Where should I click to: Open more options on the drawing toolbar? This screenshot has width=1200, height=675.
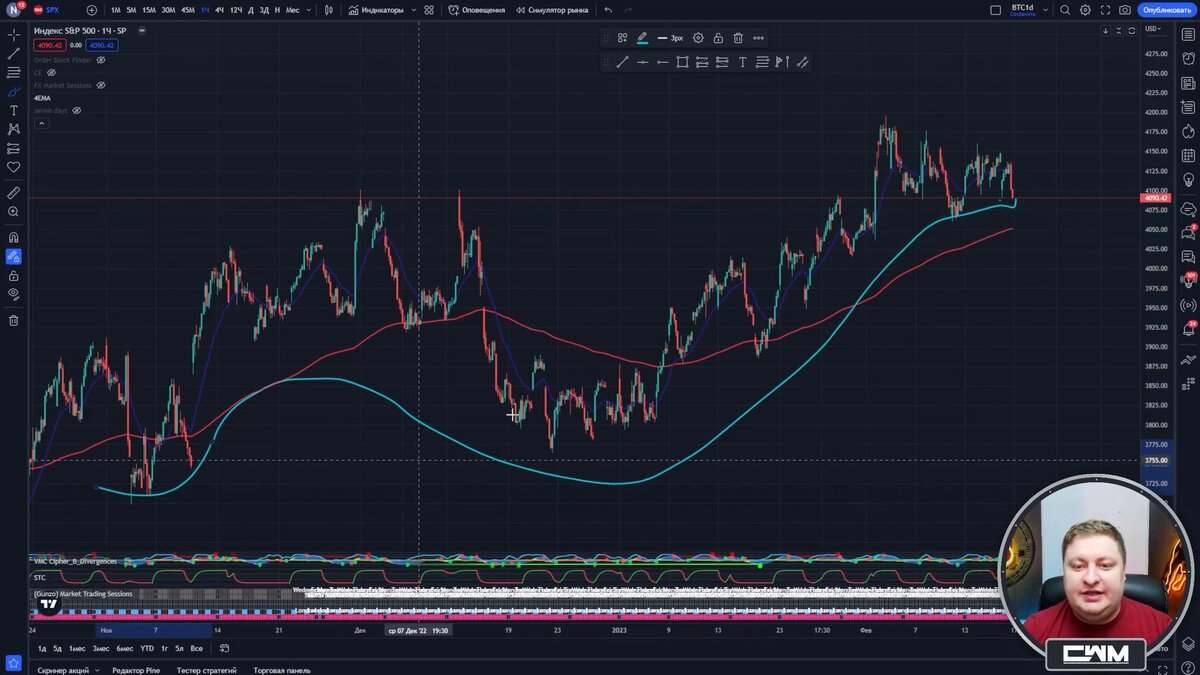tap(758, 38)
